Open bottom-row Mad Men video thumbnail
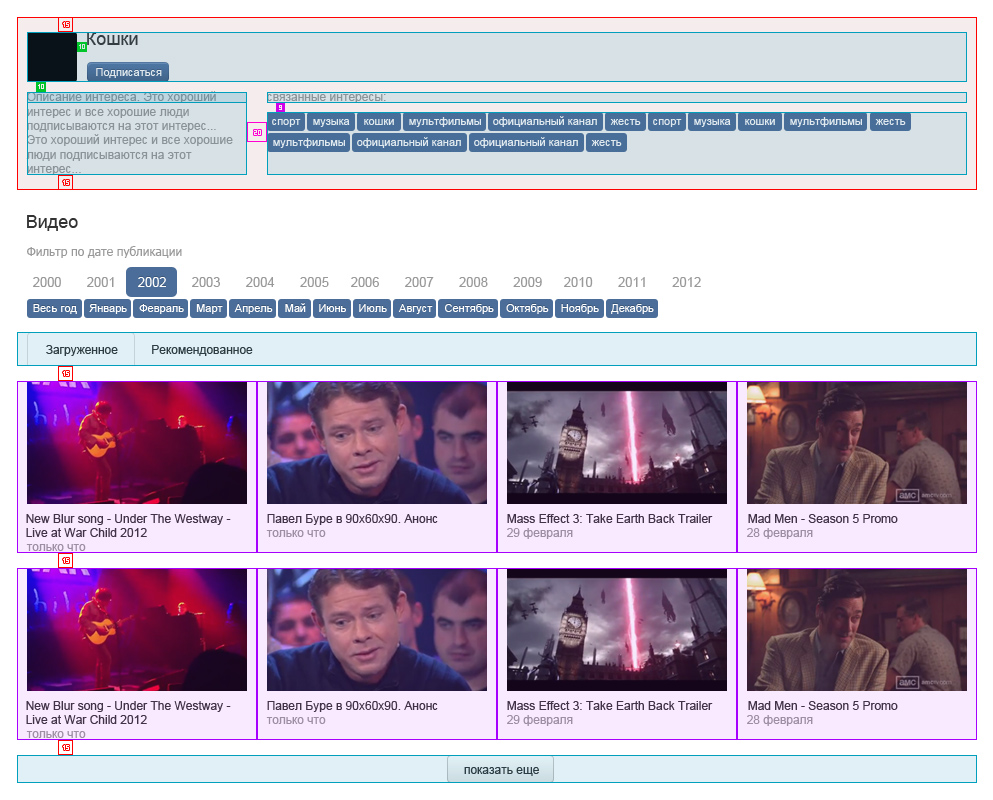993x800 pixels. point(857,630)
